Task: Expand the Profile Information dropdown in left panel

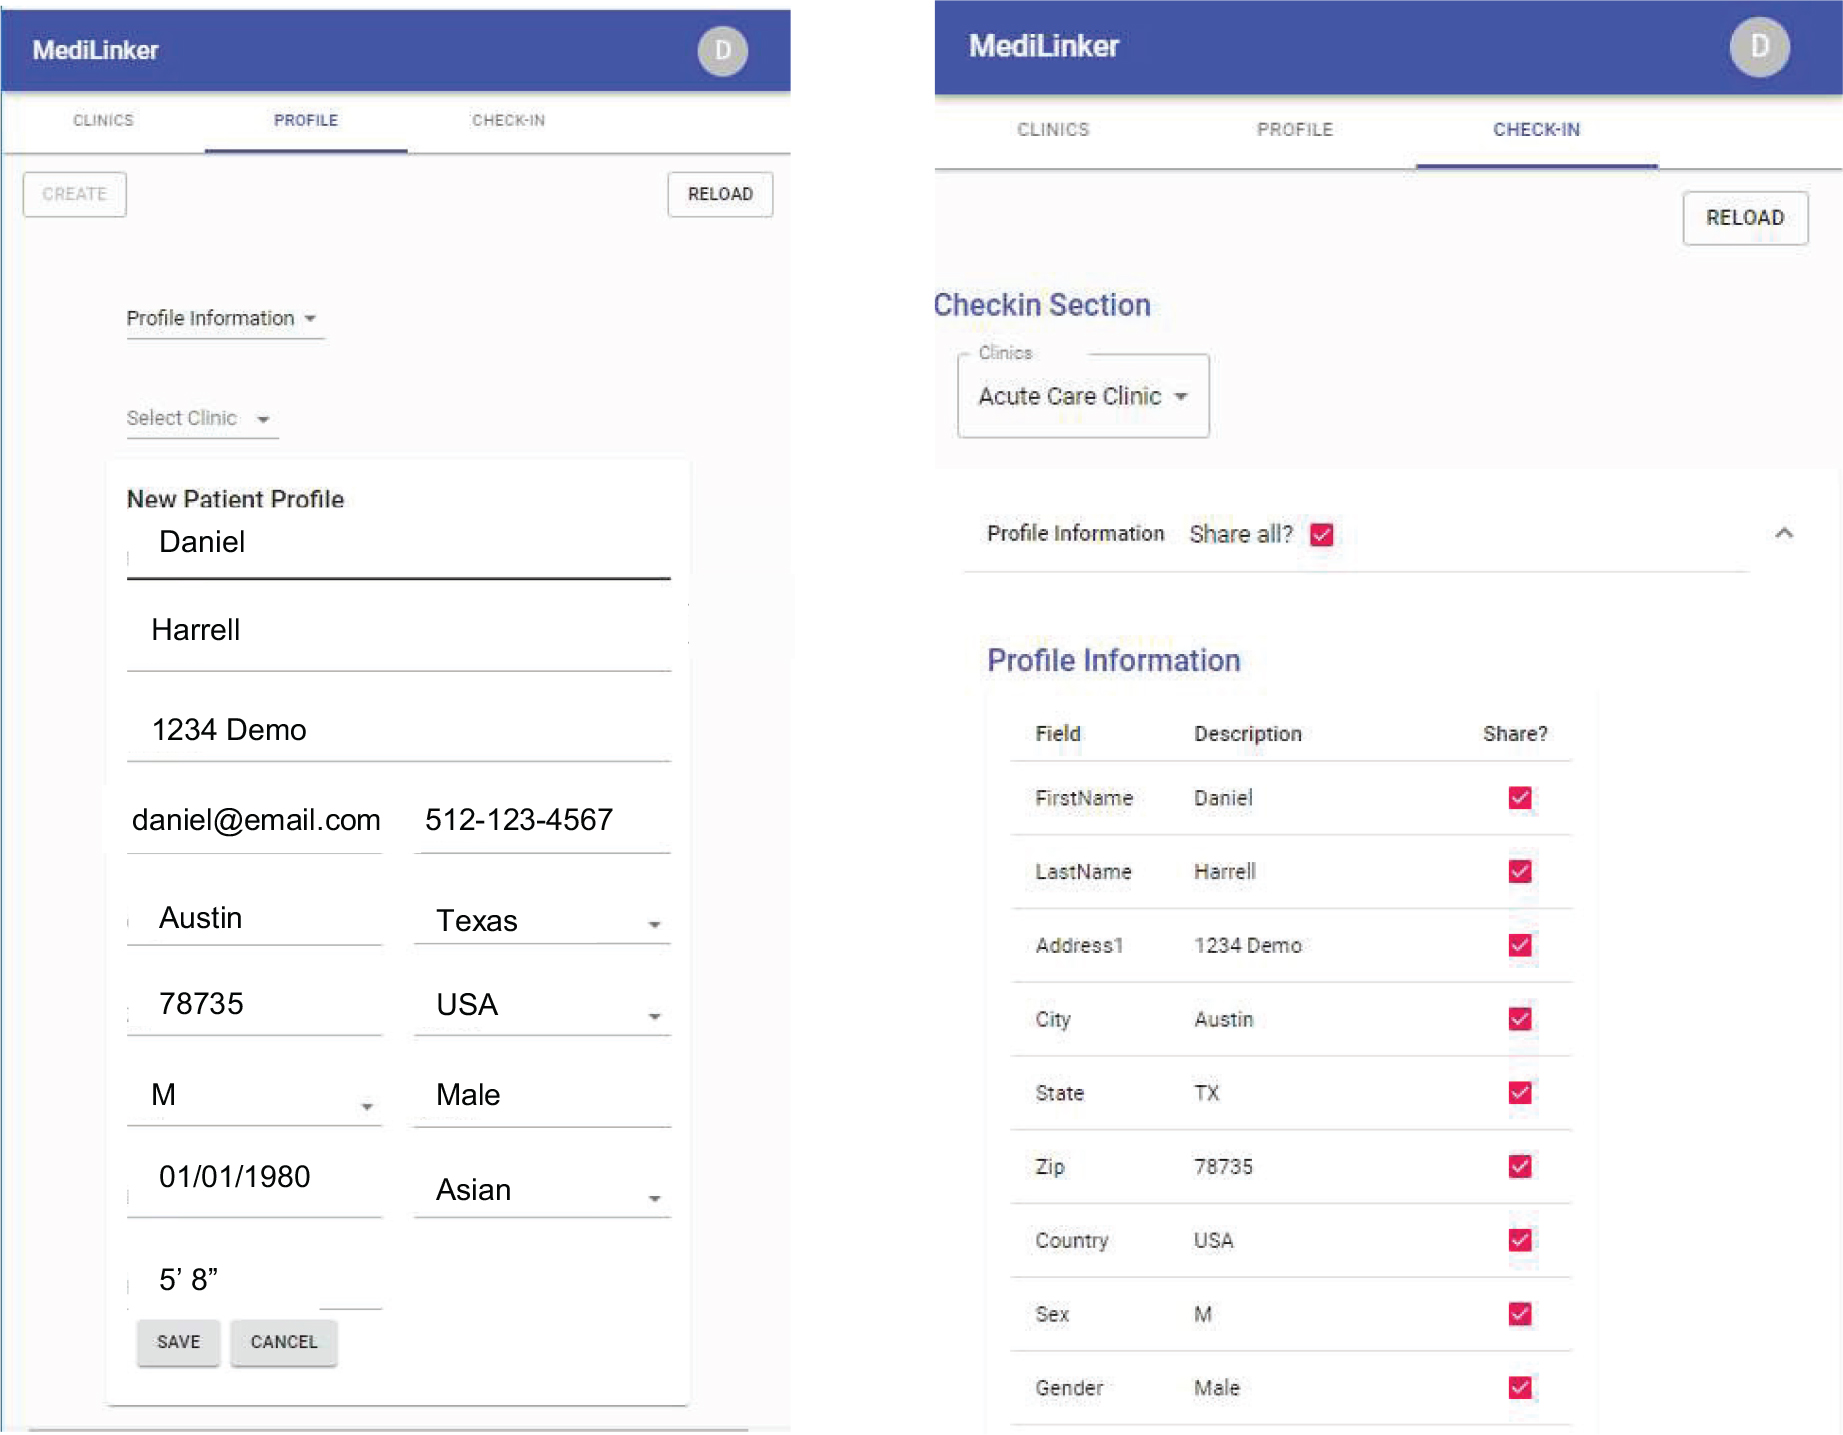Action: [222, 319]
